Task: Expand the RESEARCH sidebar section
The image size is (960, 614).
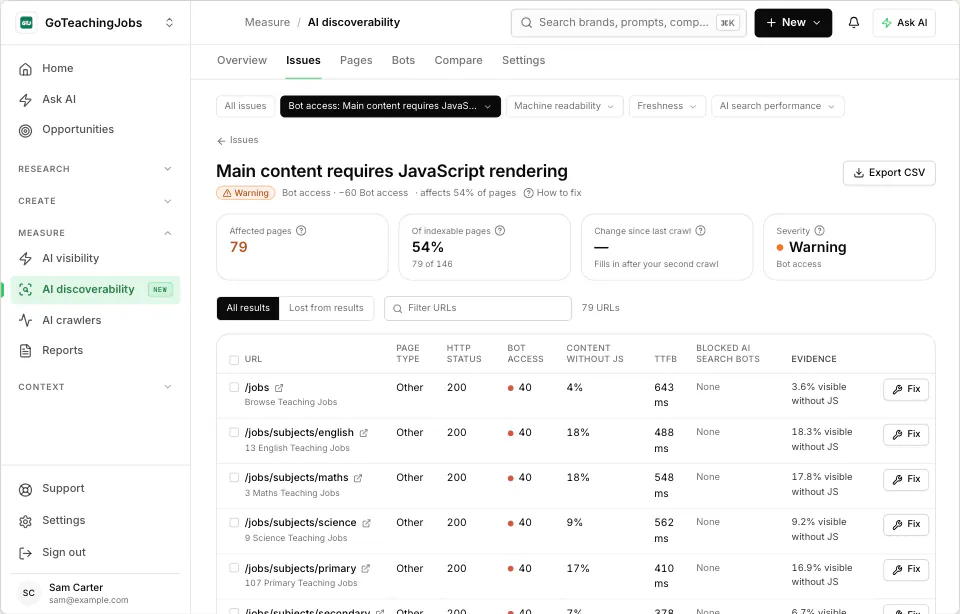Action: click(95, 169)
